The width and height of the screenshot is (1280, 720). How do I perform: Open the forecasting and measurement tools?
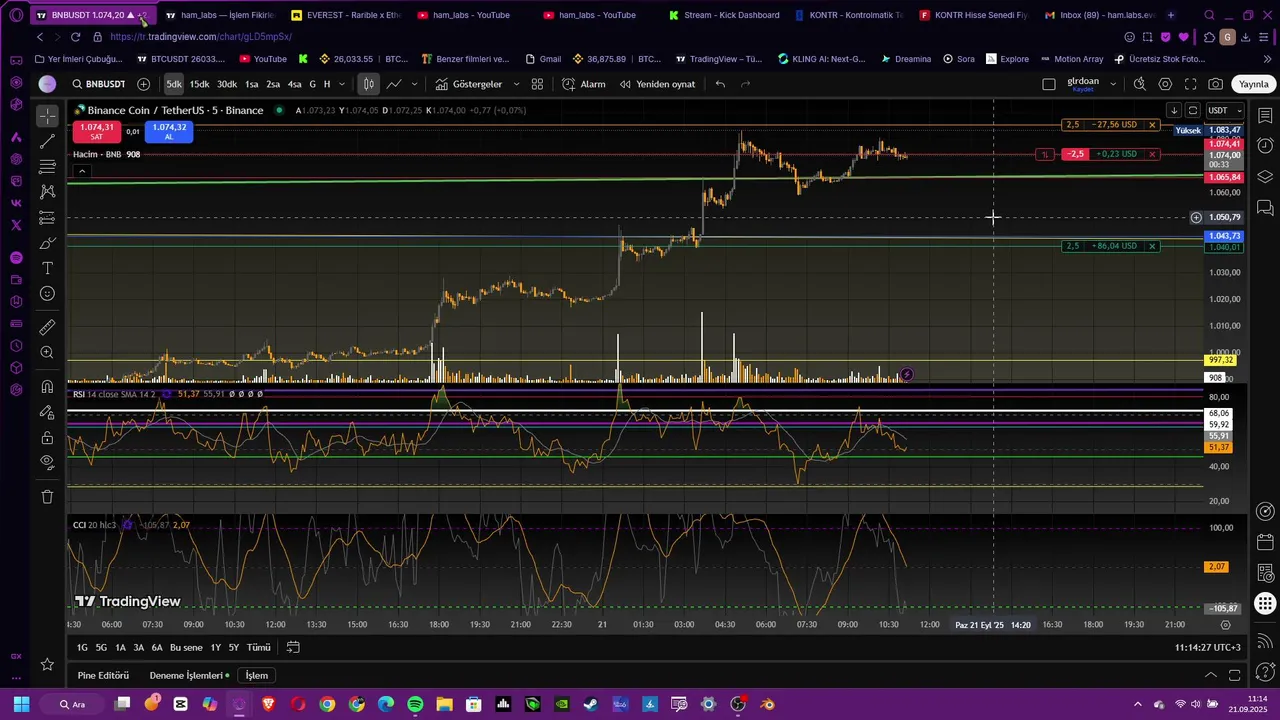[47, 218]
